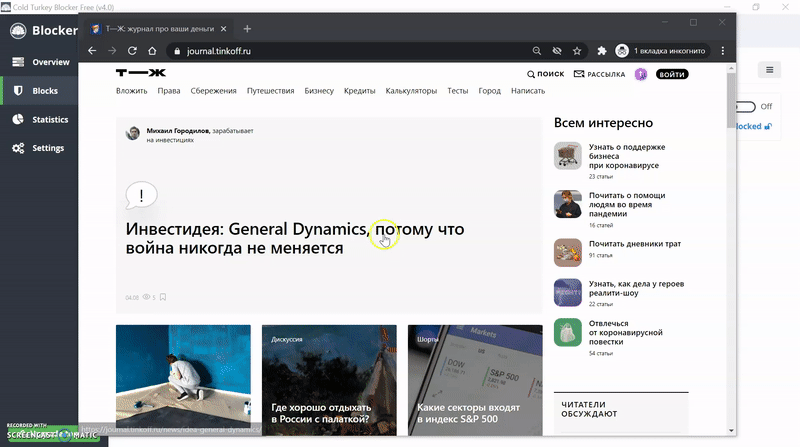The width and height of the screenshot is (800, 447).
Task: Click the views eye icon under headline
Action: (x=146, y=297)
